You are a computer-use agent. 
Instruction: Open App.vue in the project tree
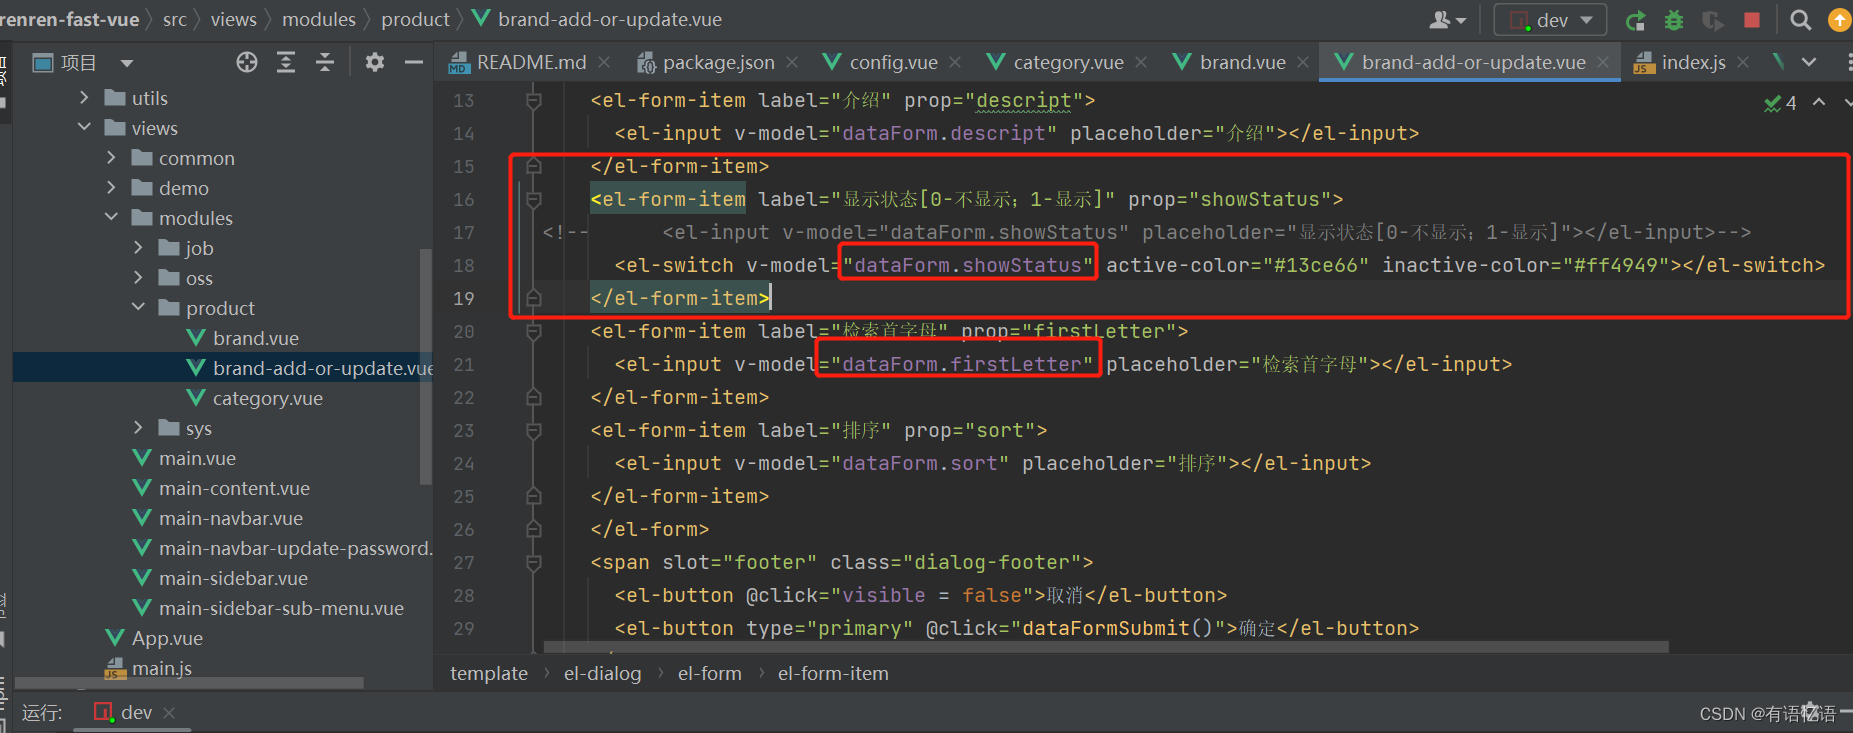155,638
